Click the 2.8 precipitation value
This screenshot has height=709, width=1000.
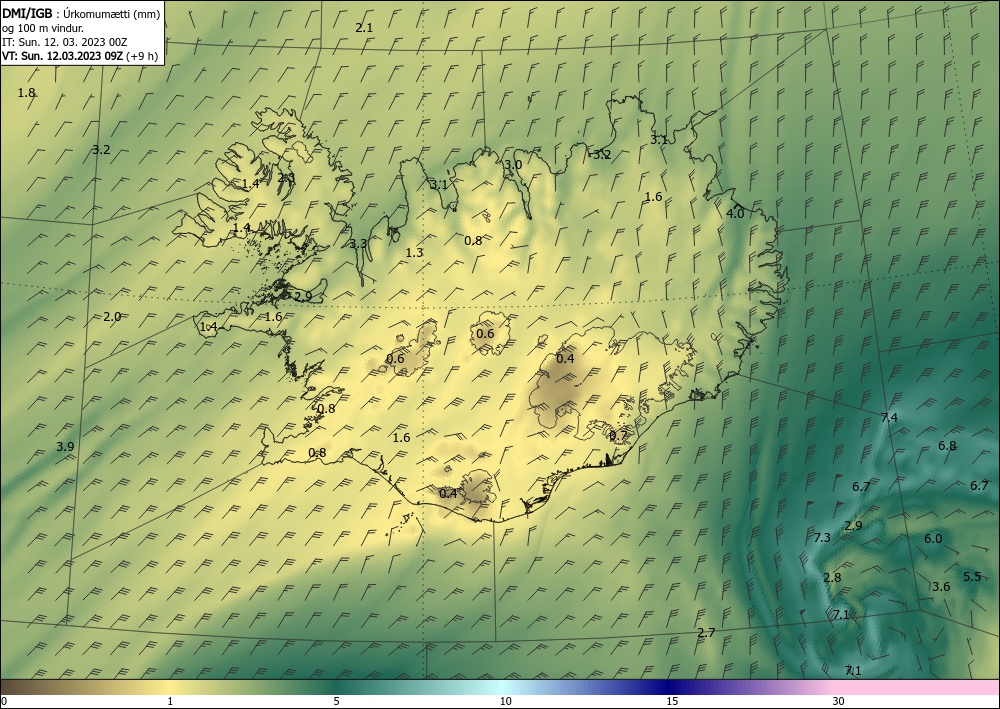pyautogui.click(x=832, y=578)
